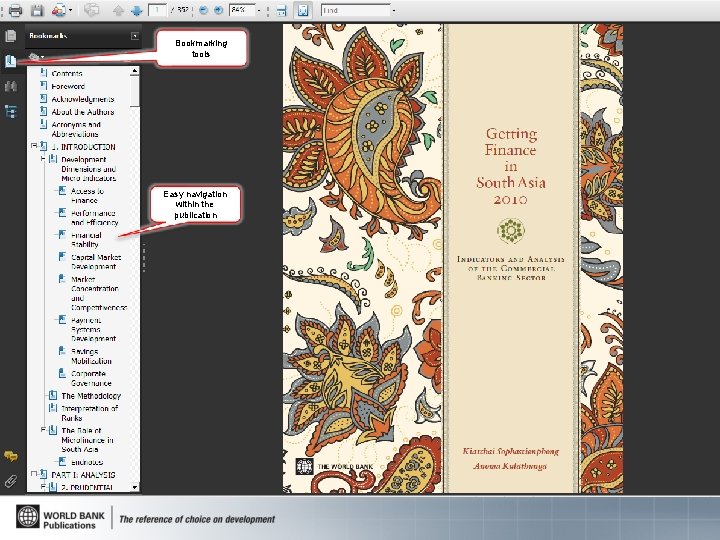Open the Model Tree panel icon
Viewport: 720px width, 540px height.
pos(11,111)
